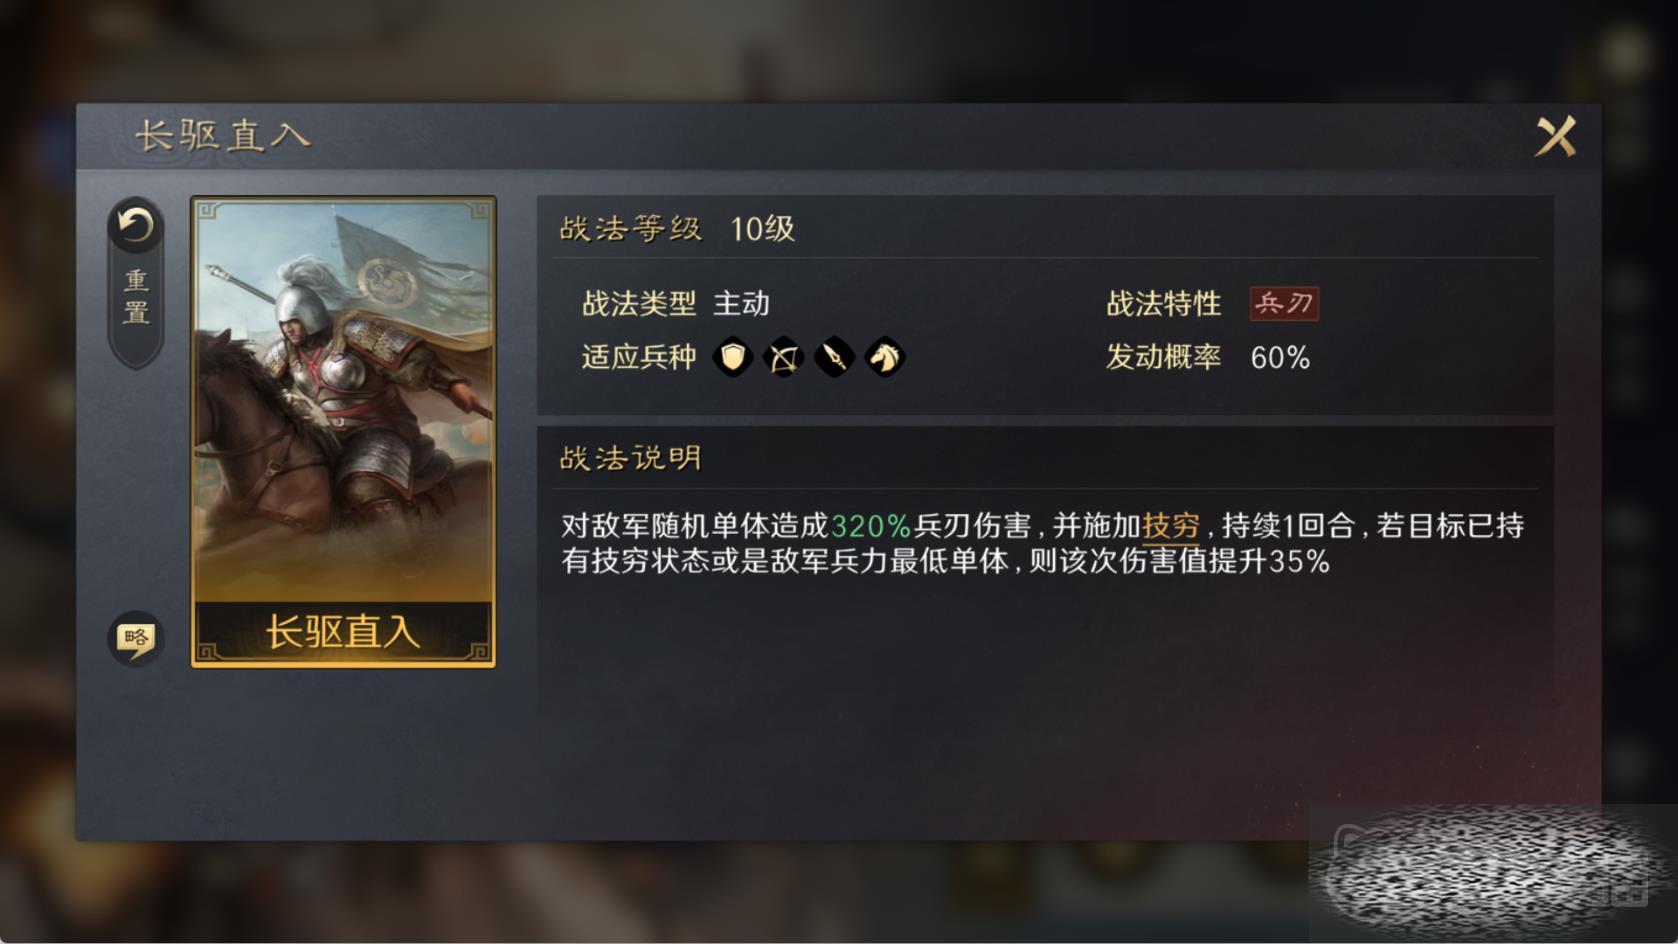Viewport: 1678px width, 944px height.
Task: Select the bow troop type icon
Action: click(x=783, y=357)
